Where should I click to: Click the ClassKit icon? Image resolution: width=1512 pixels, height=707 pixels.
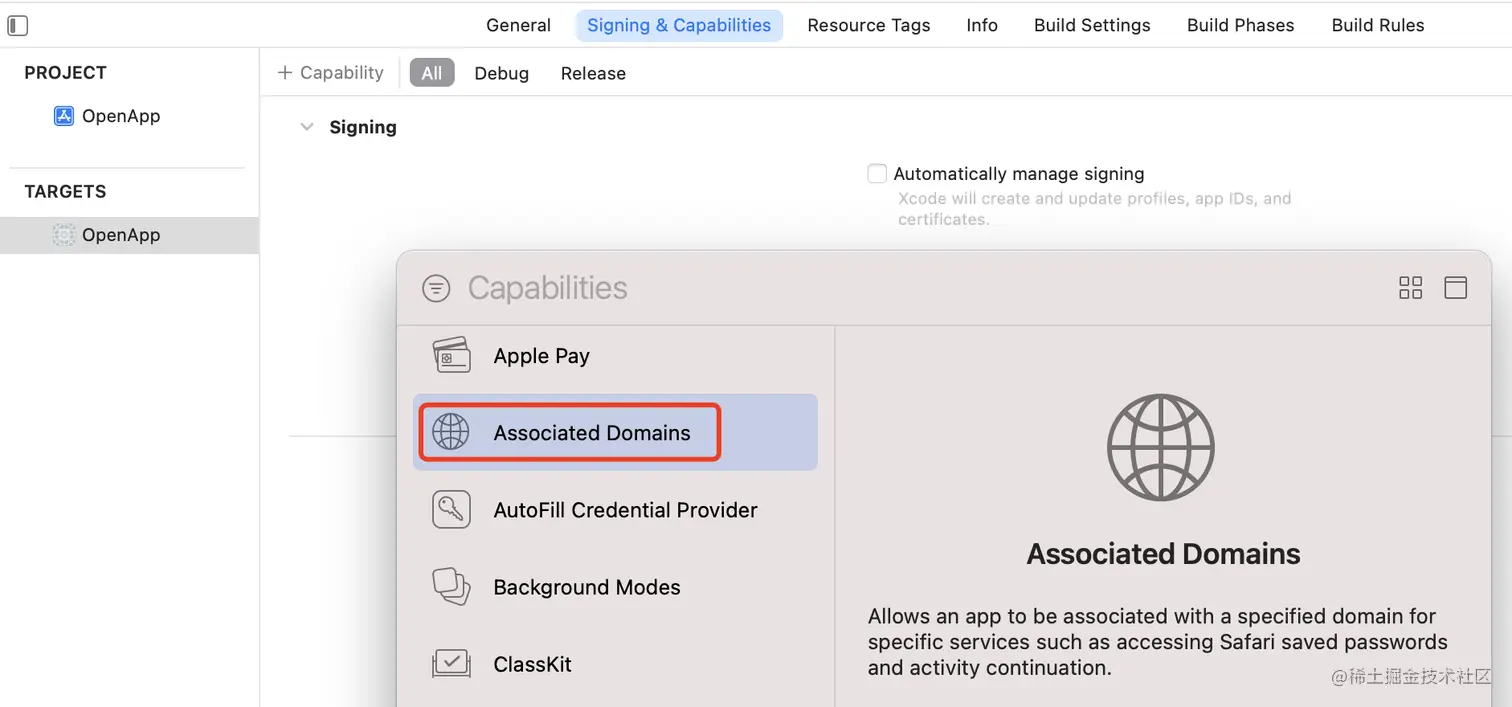click(451, 664)
